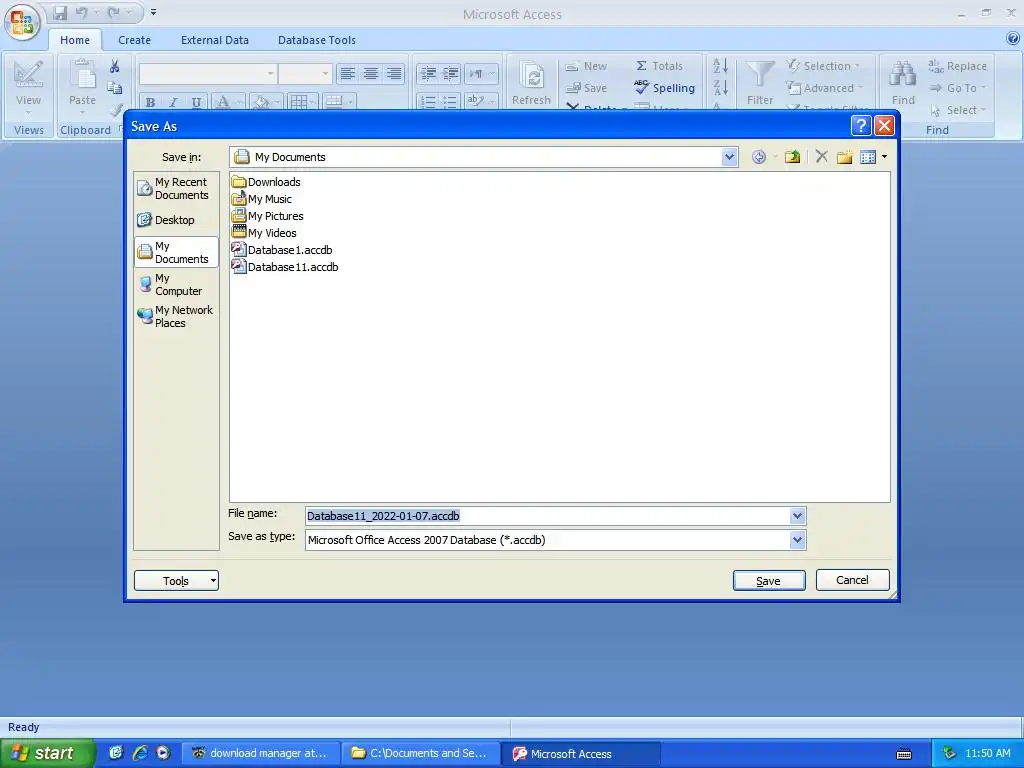Open the External Data ribbon tab
1024x768 pixels.
point(215,40)
